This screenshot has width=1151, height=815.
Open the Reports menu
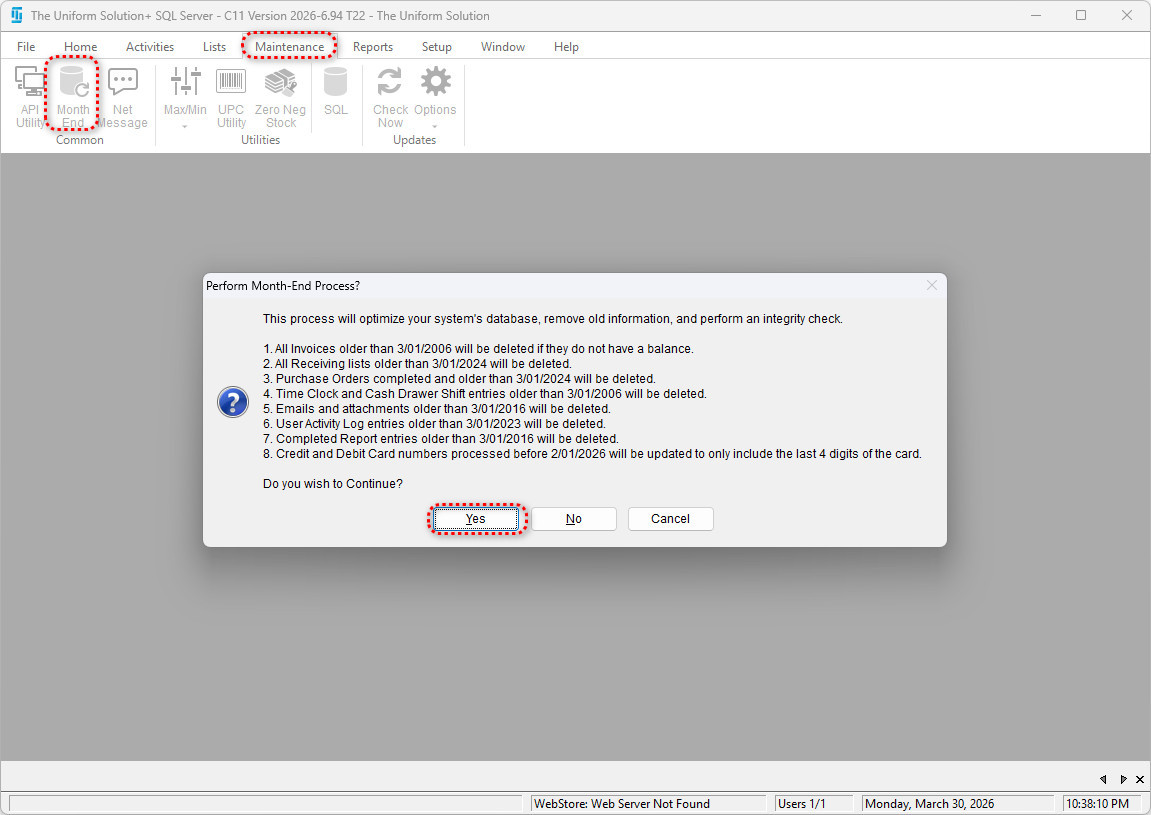pyautogui.click(x=373, y=47)
